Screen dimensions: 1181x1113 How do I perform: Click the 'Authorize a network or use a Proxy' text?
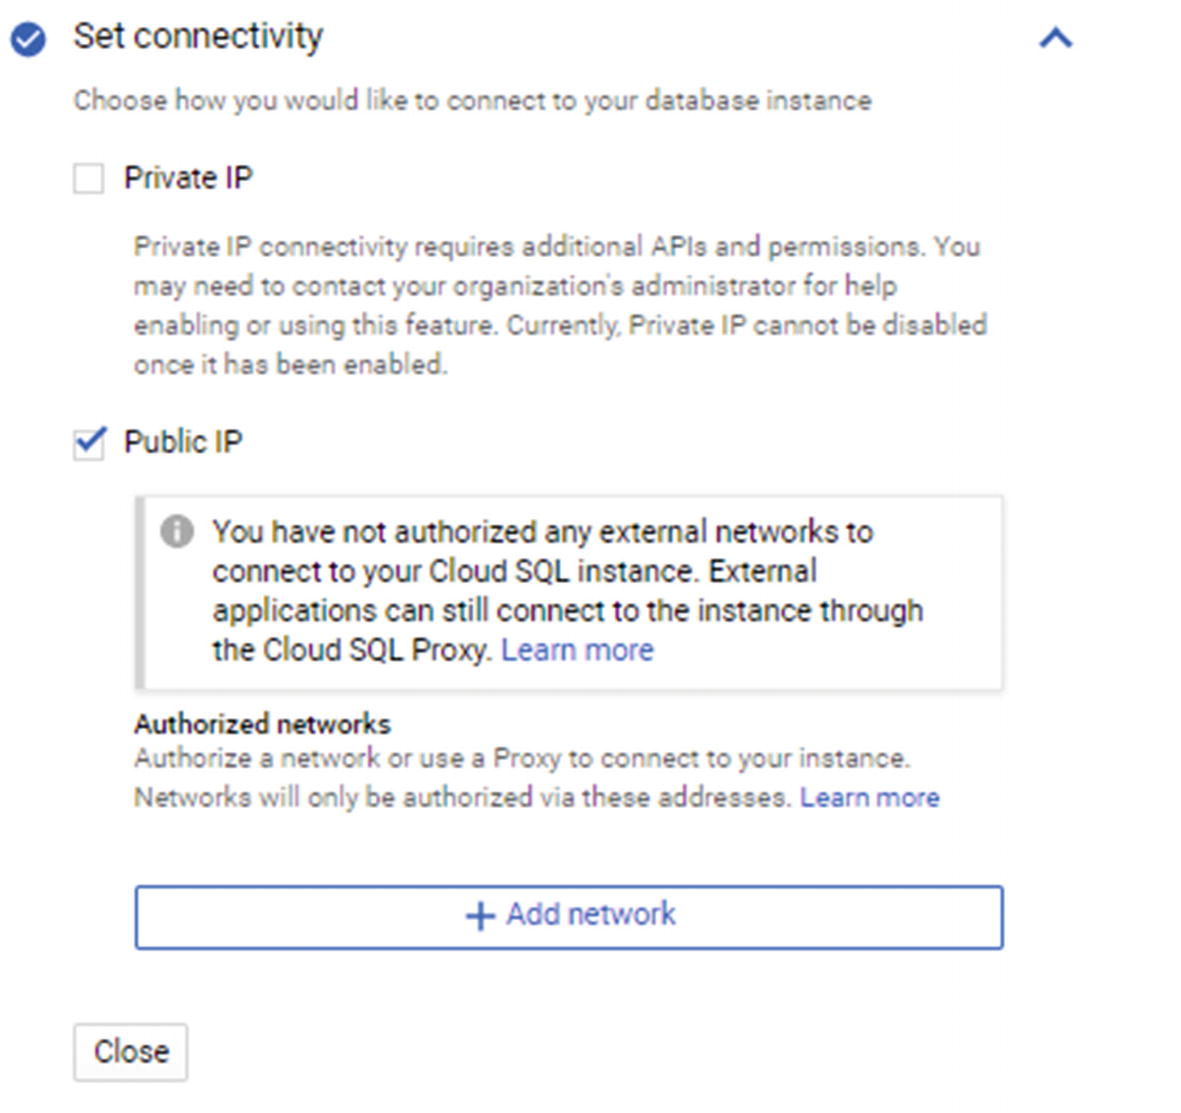(523, 758)
